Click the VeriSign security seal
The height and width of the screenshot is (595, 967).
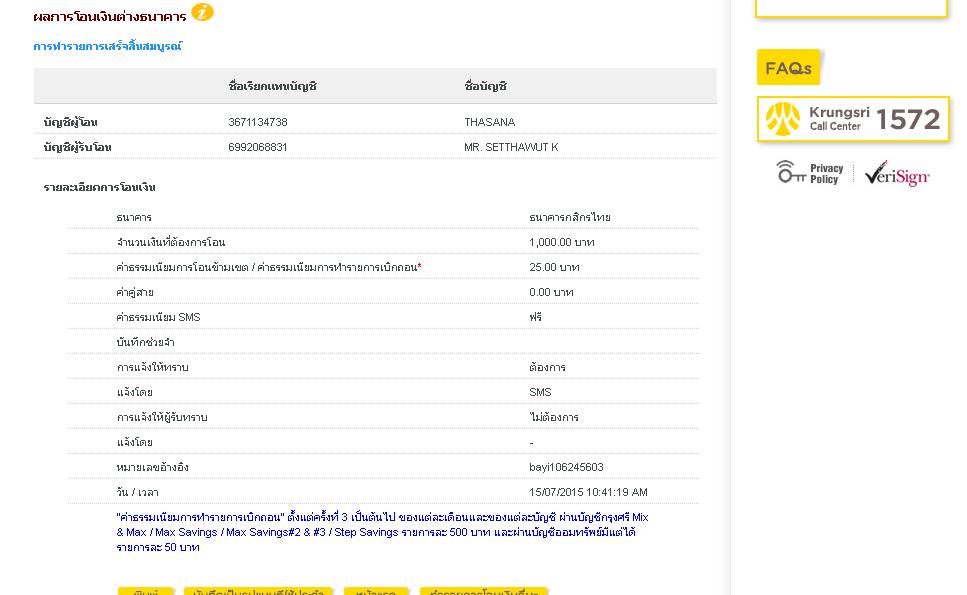coord(897,173)
